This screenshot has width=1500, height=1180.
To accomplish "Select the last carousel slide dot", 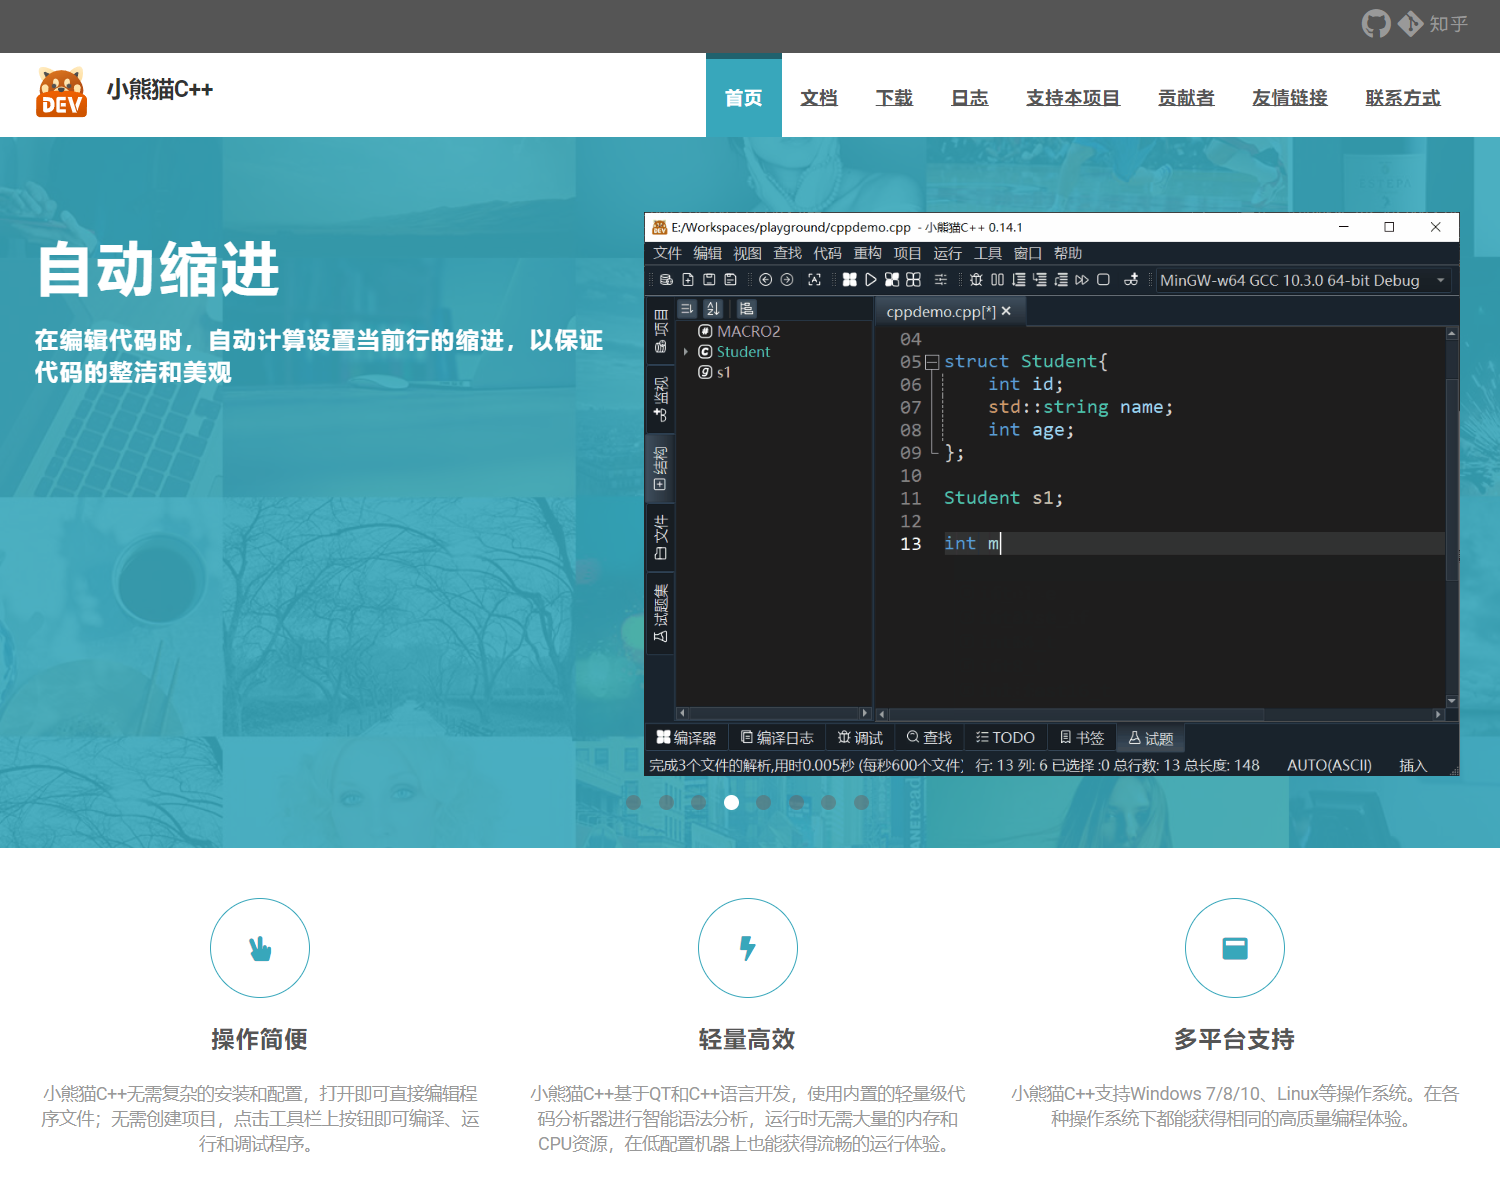I will tap(861, 802).
